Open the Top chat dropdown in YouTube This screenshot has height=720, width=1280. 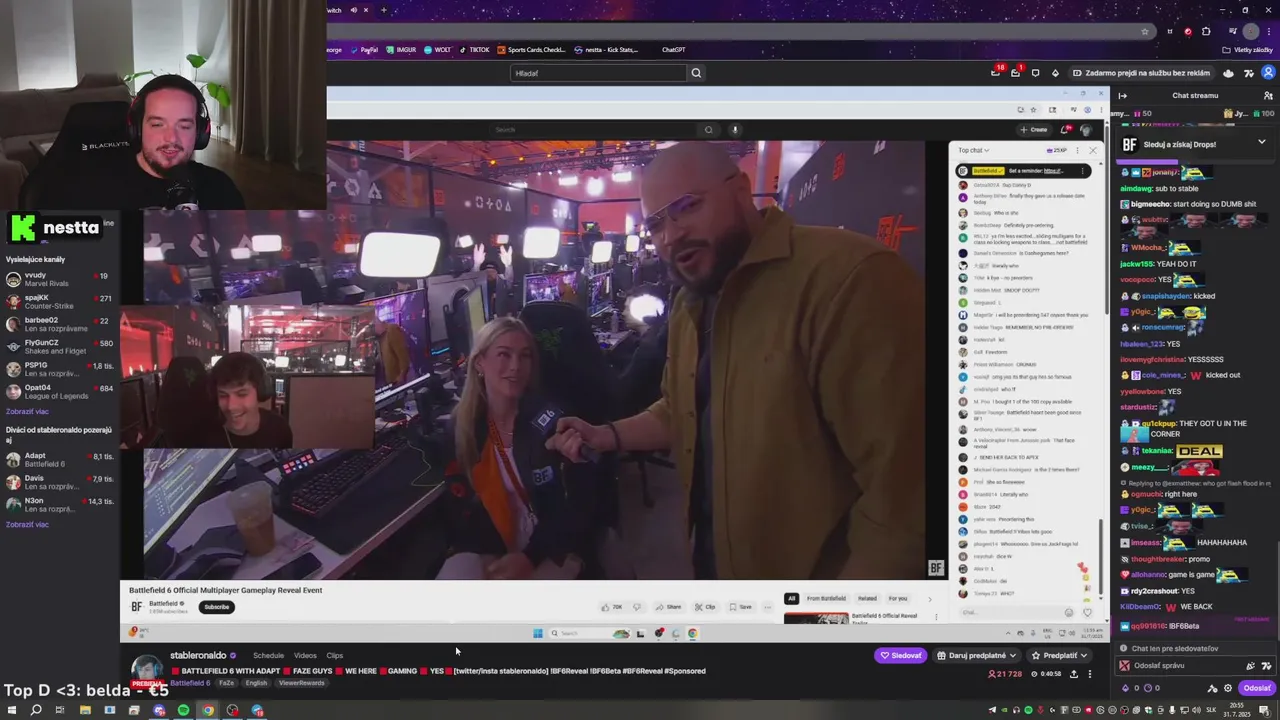[x=973, y=150]
